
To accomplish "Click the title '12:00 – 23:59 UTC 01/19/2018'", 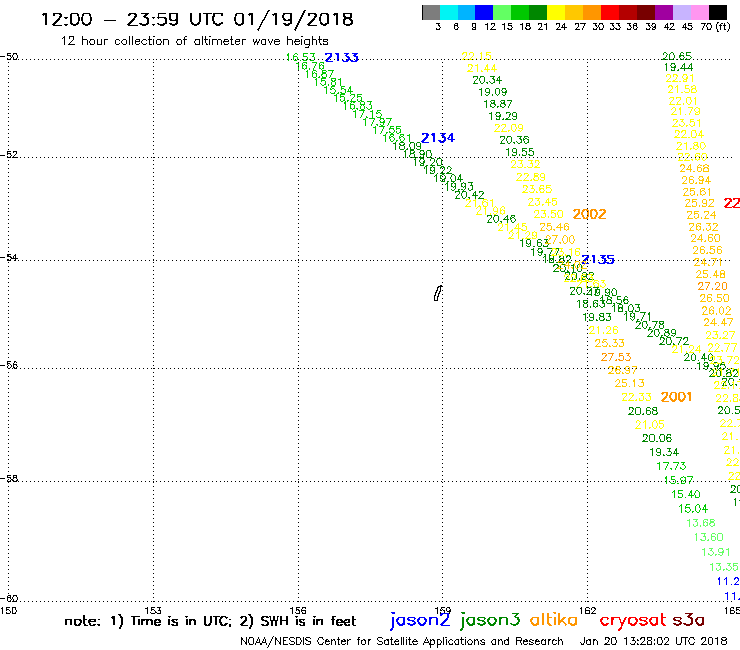I will click(197, 19).
